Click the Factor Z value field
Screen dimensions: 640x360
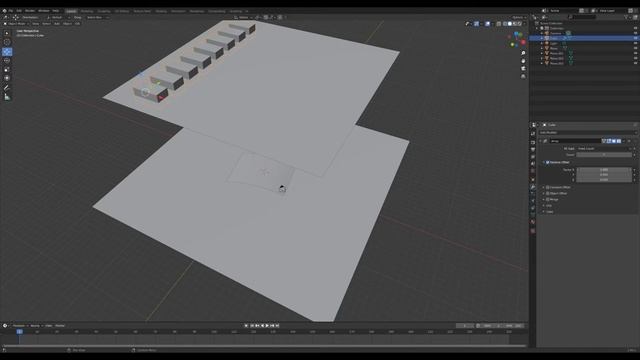point(604,180)
